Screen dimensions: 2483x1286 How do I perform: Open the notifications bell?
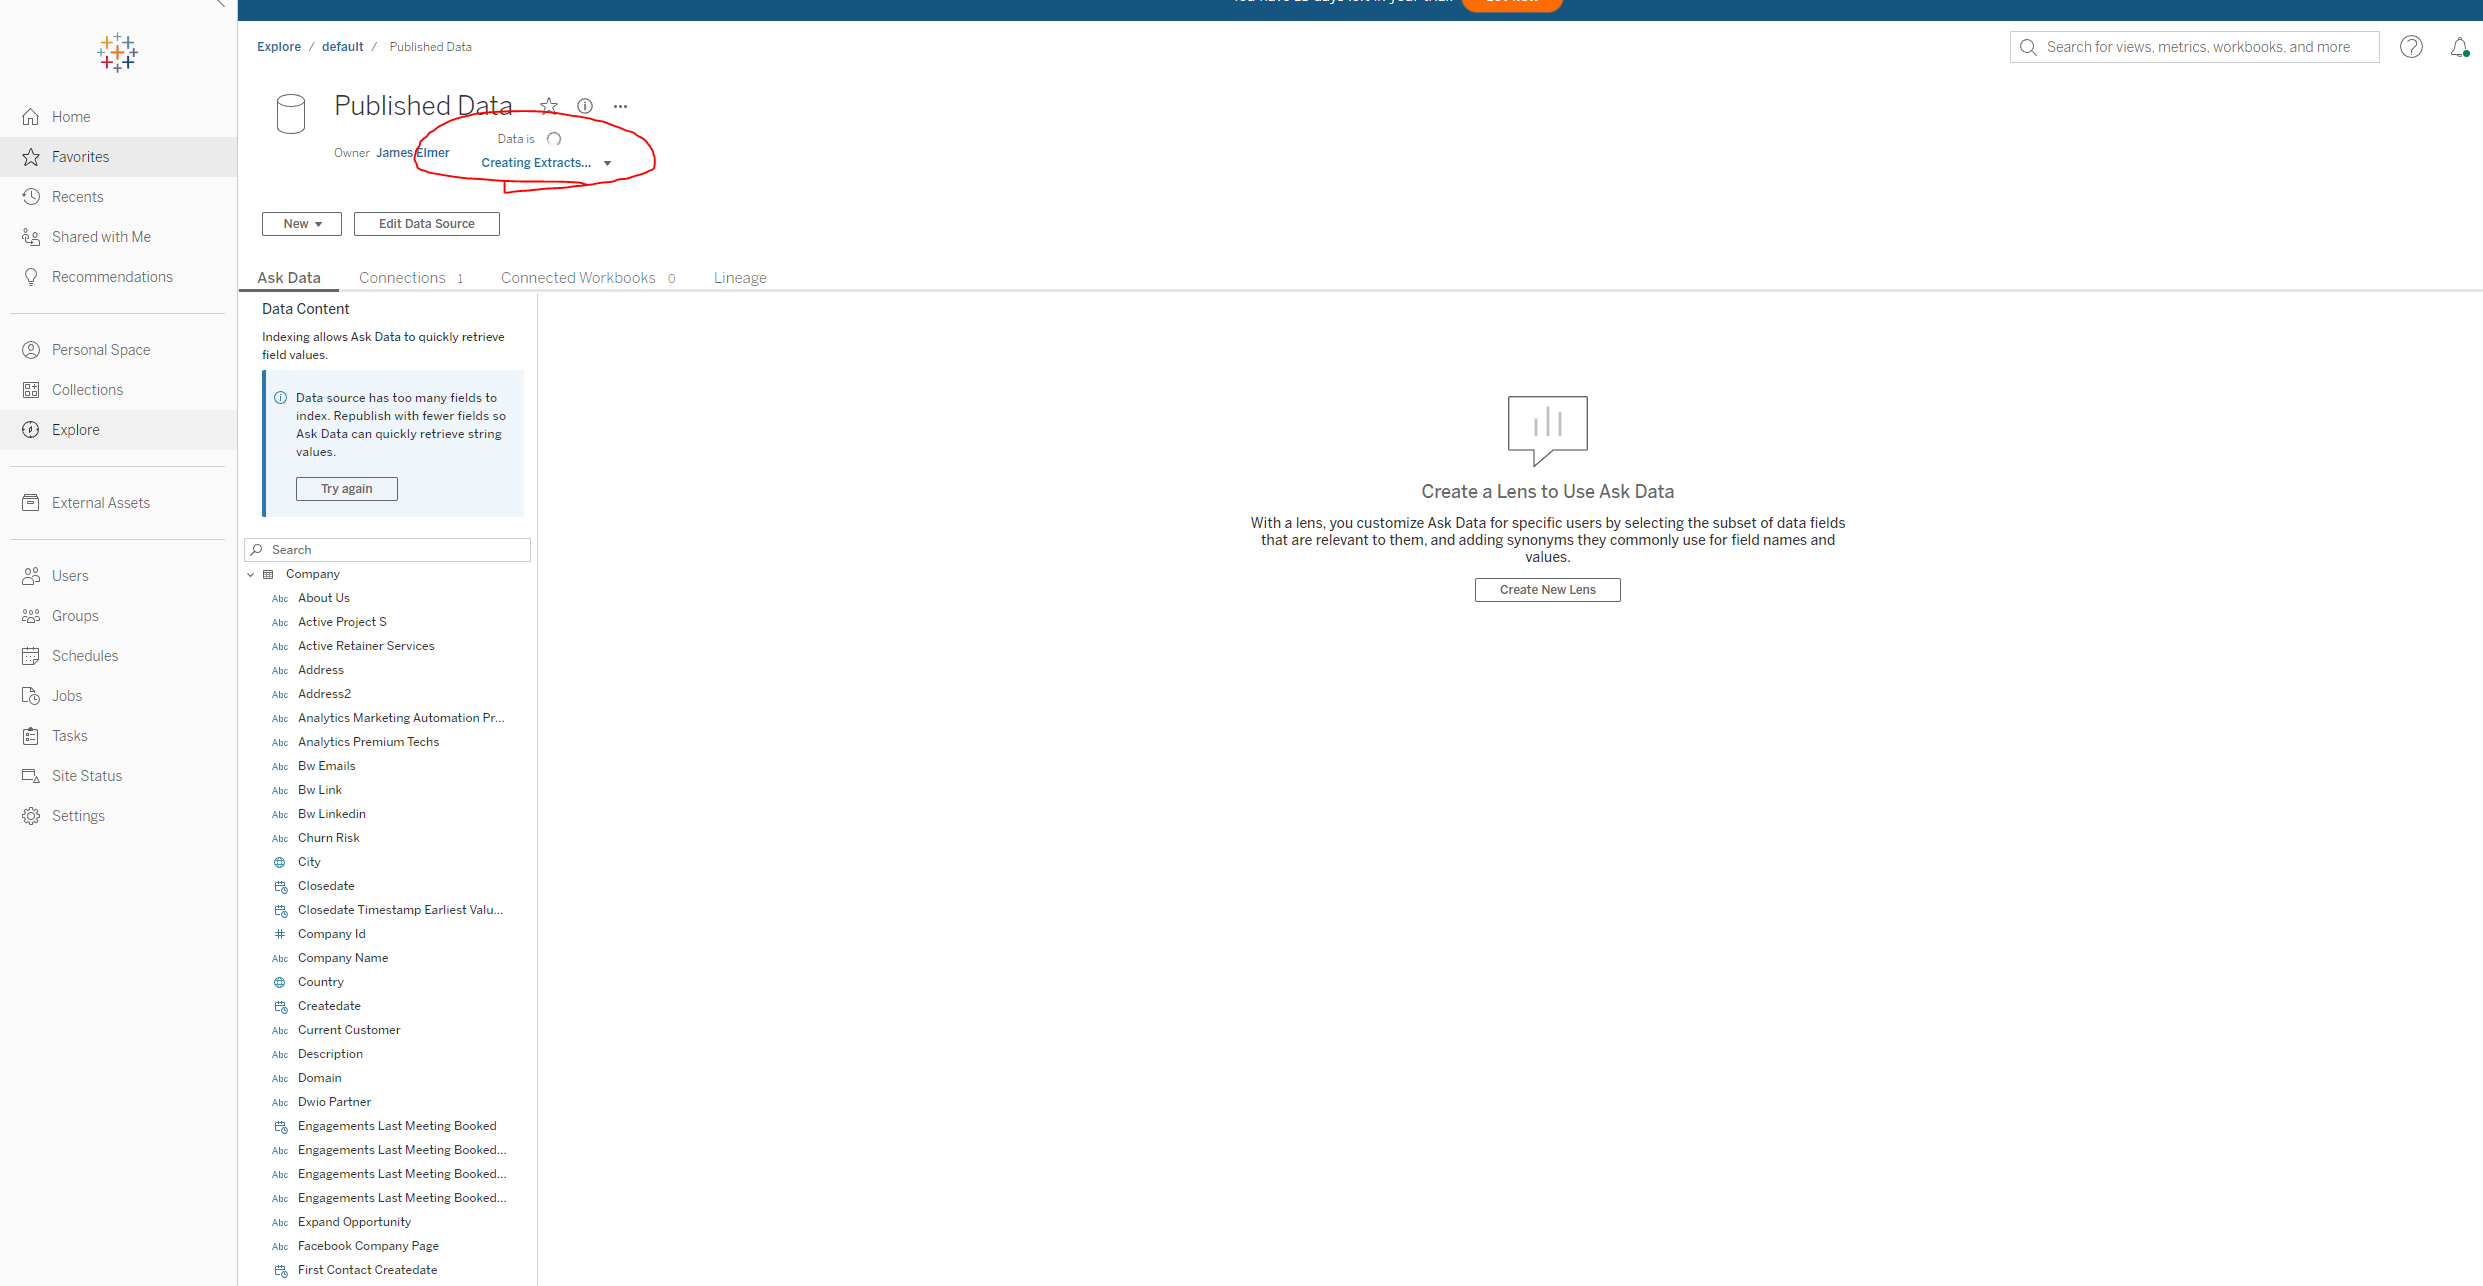tap(2459, 46)
